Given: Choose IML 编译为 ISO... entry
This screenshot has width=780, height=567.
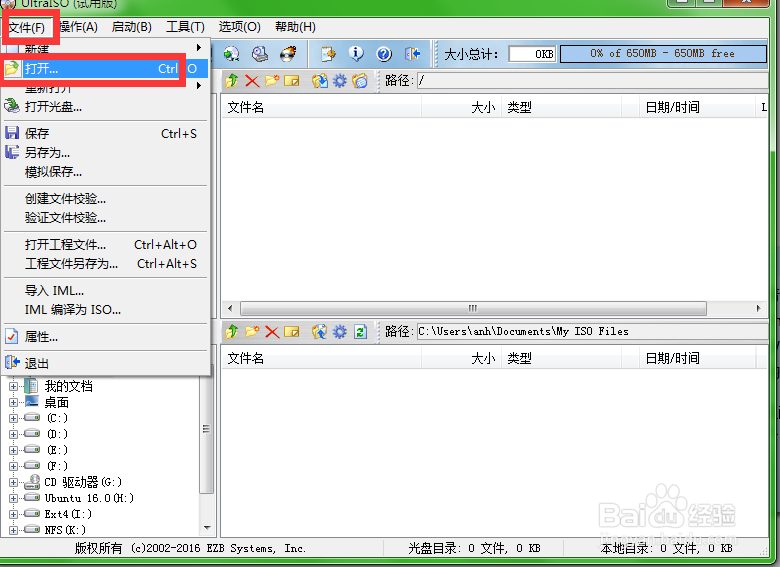Looking at the screenshot, I should 104,309.
